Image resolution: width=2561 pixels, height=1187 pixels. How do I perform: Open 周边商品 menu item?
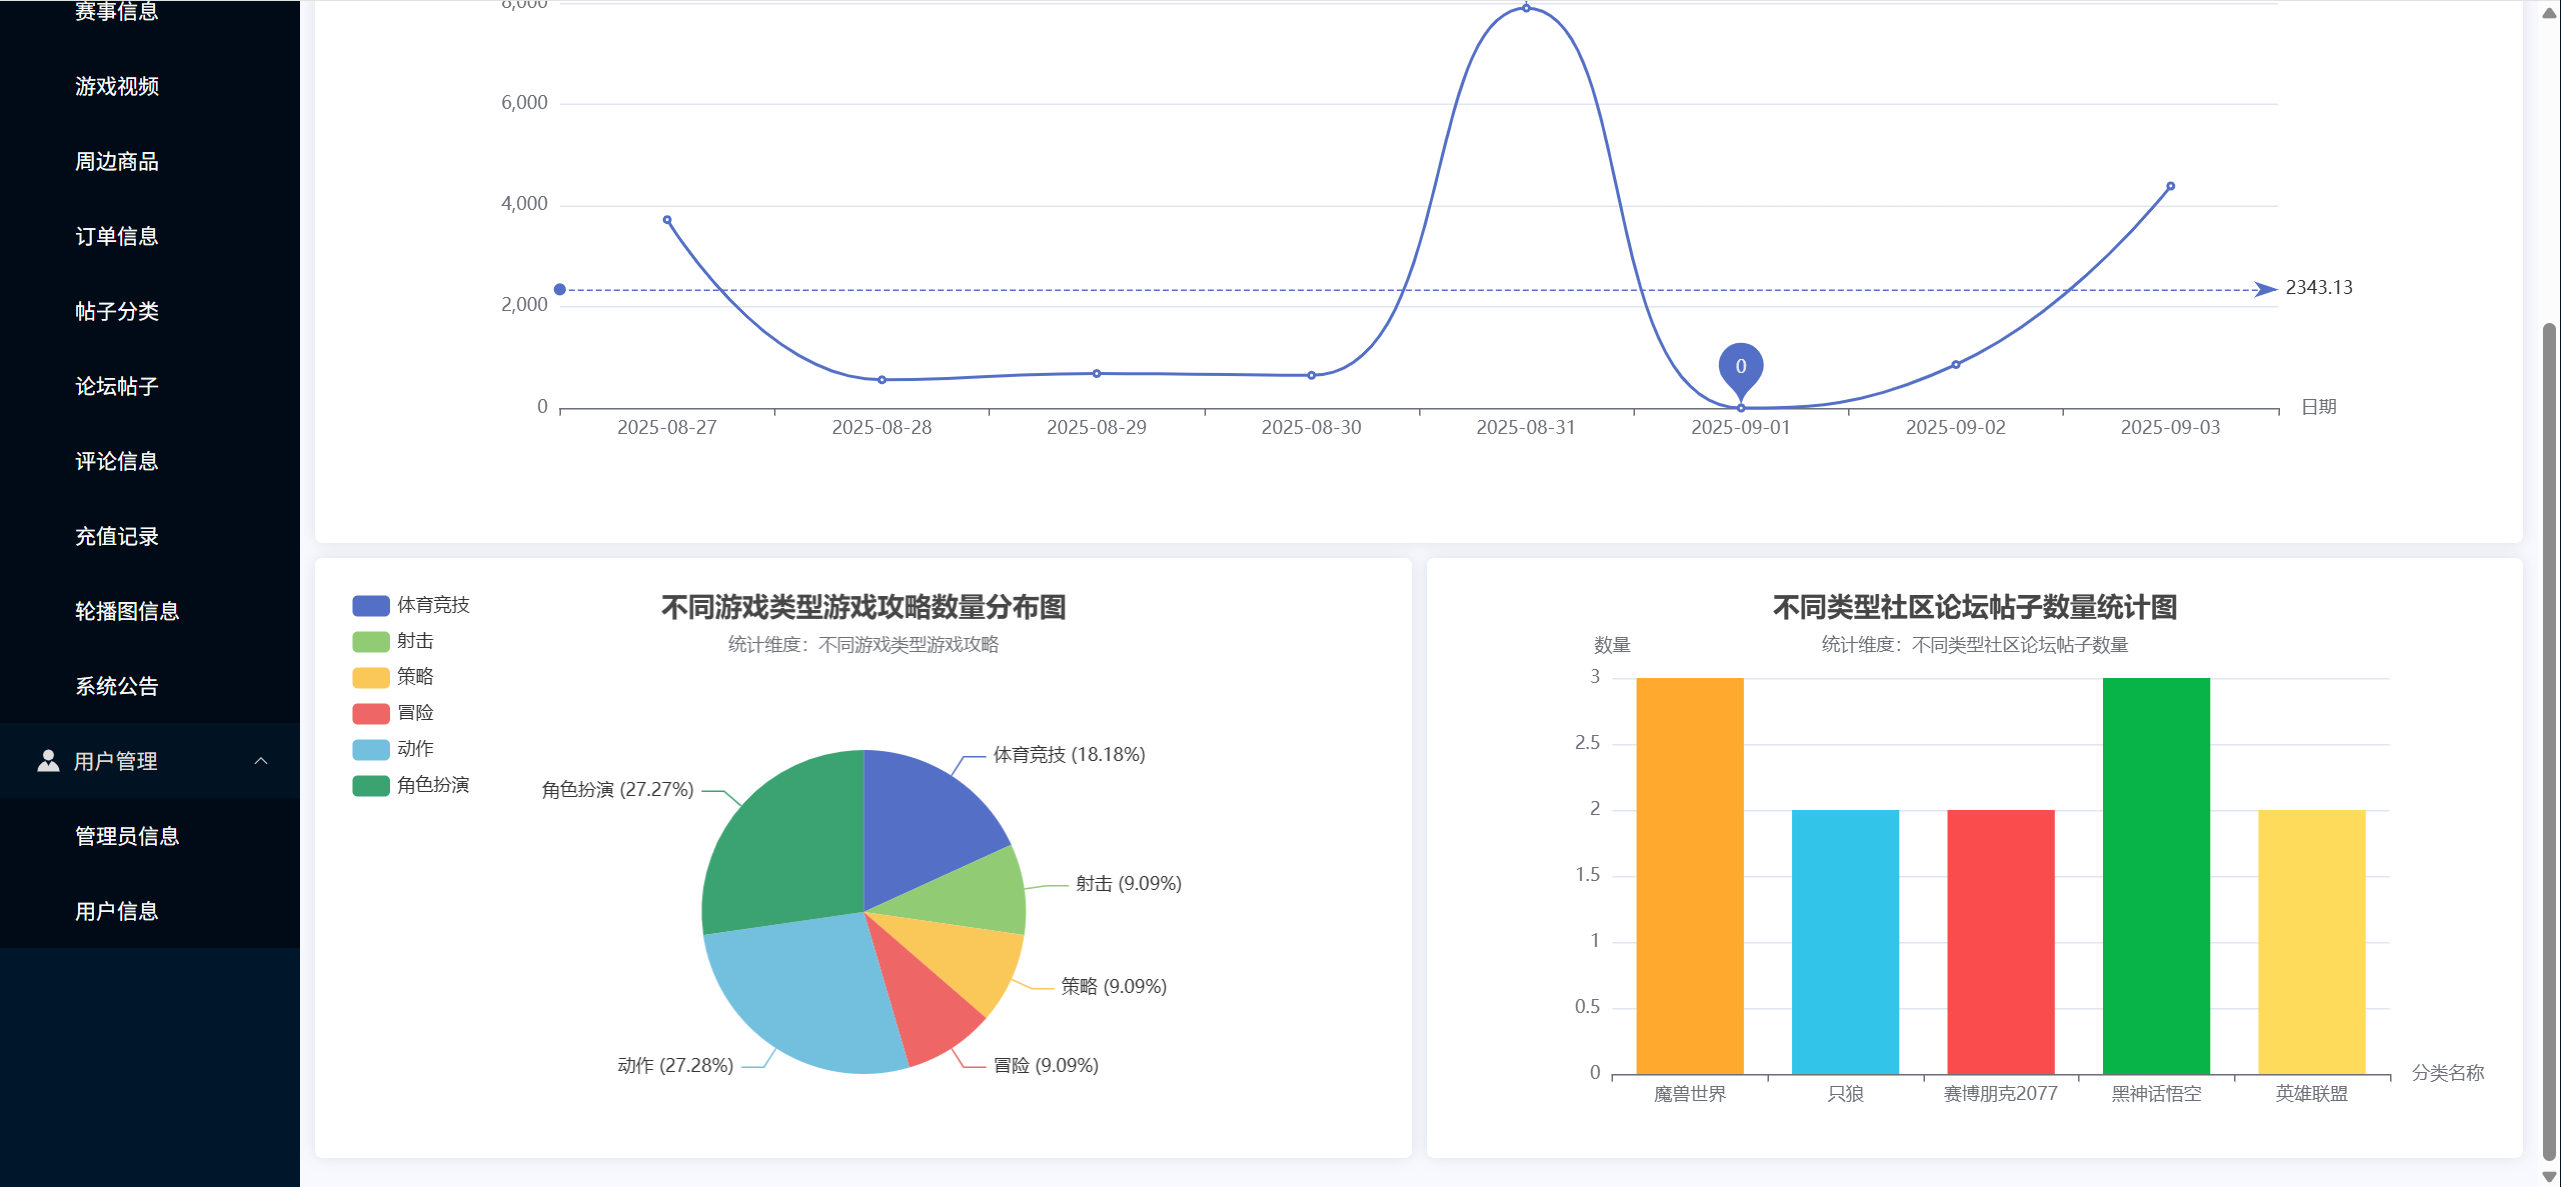pyautogui.click(x=117, y=161)
